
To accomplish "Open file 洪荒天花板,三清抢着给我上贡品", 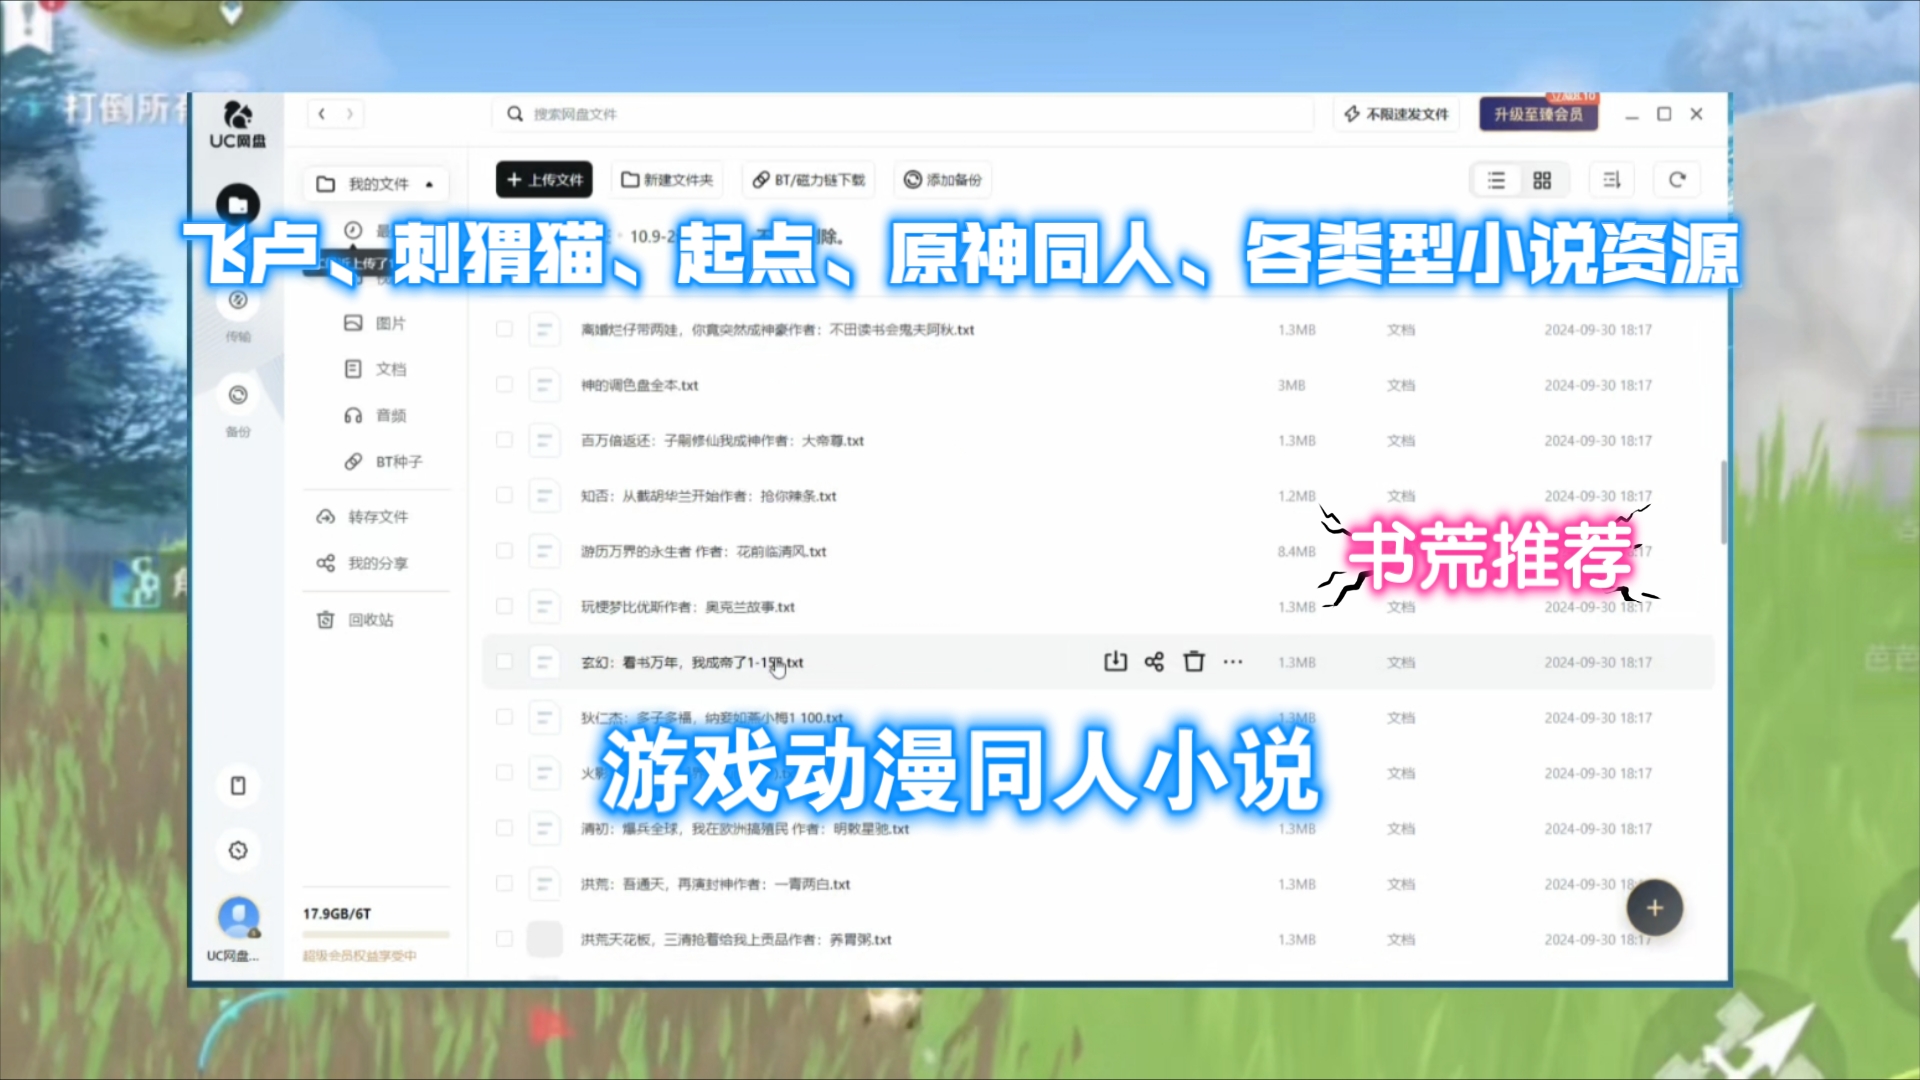I will point(736,939).
